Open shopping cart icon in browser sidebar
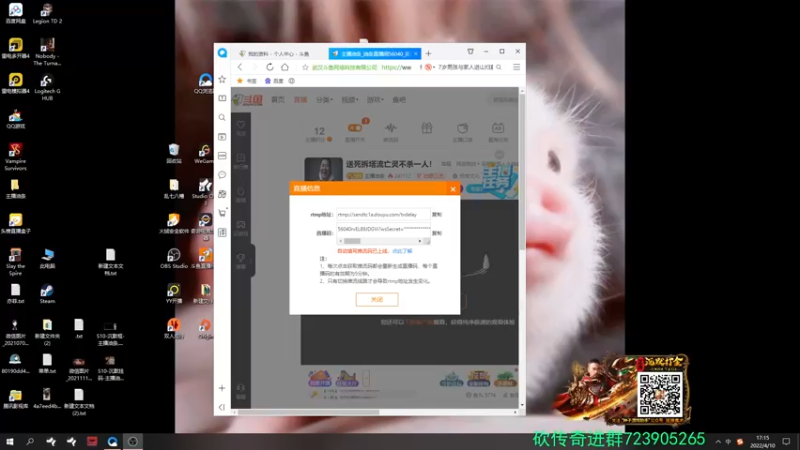 coord(222,213)
